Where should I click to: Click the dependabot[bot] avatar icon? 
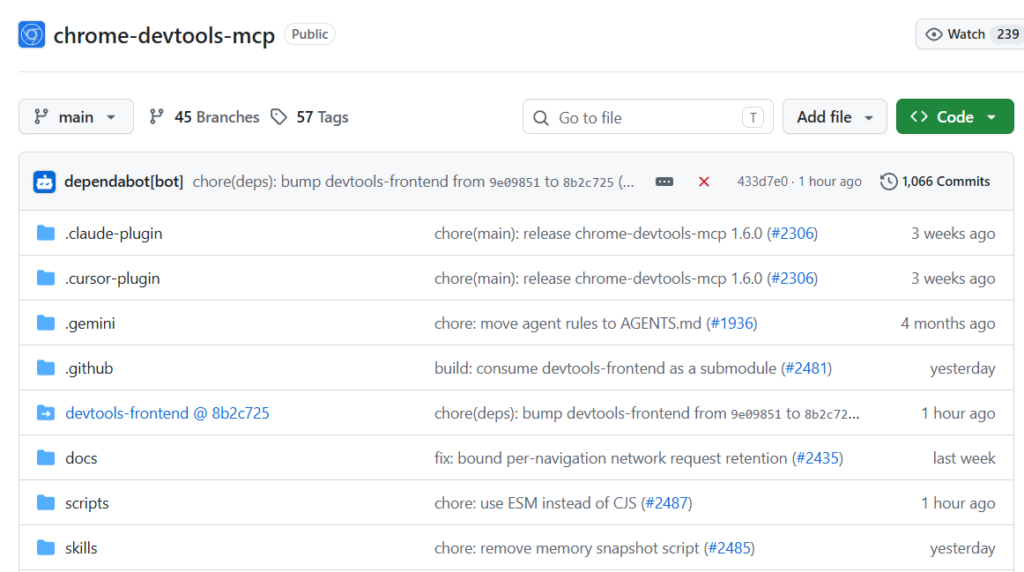click(44, 182)
